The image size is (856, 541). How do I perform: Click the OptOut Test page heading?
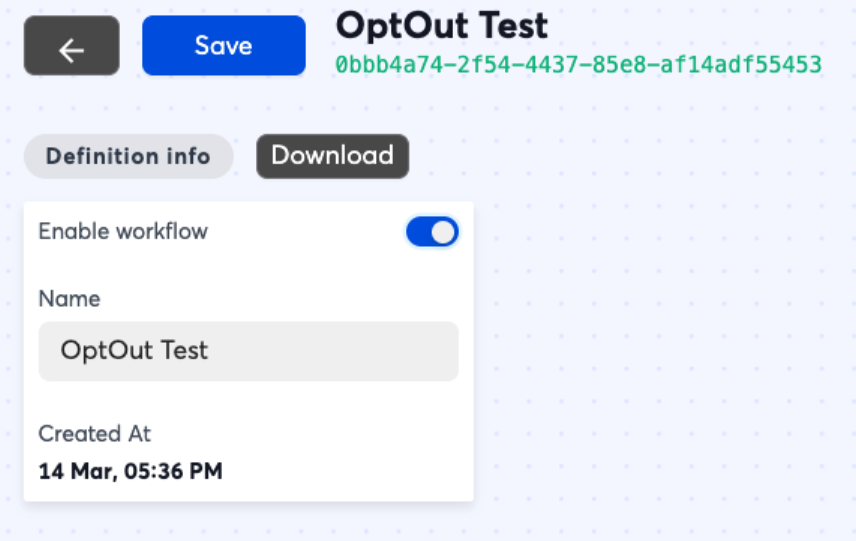[441, 25]
